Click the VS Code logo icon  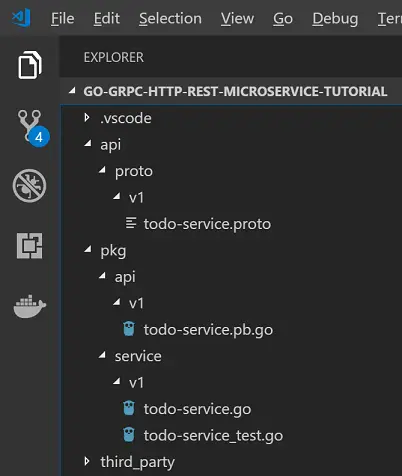tap(21, 18)
